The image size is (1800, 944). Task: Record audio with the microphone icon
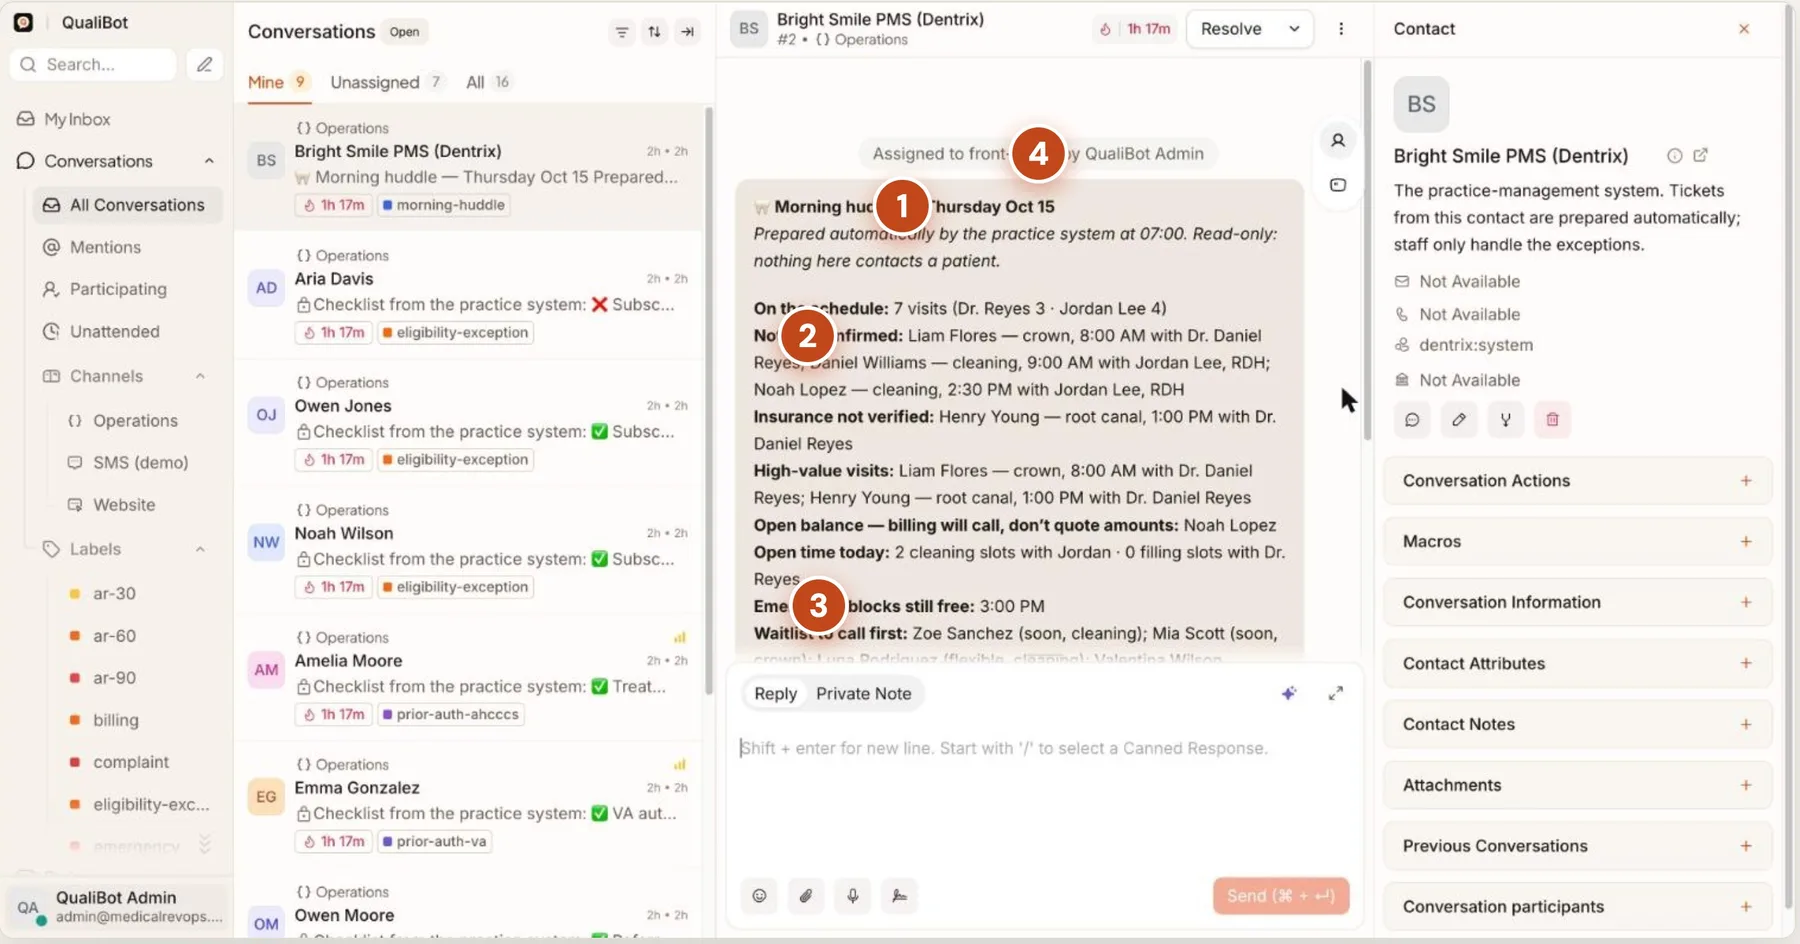click(853, 896)
